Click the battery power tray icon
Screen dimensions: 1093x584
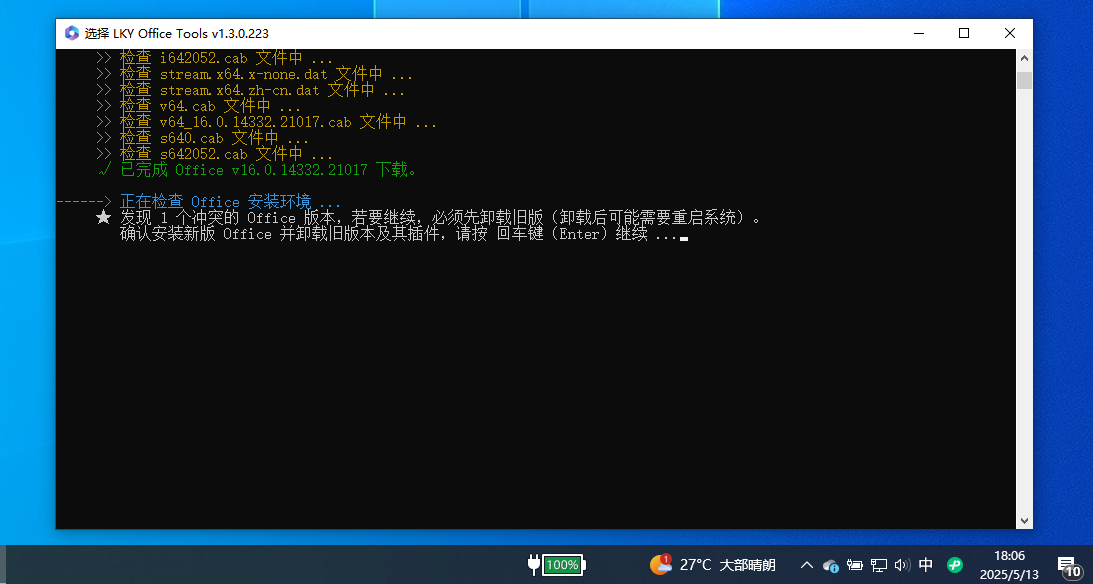coord(855,564)
